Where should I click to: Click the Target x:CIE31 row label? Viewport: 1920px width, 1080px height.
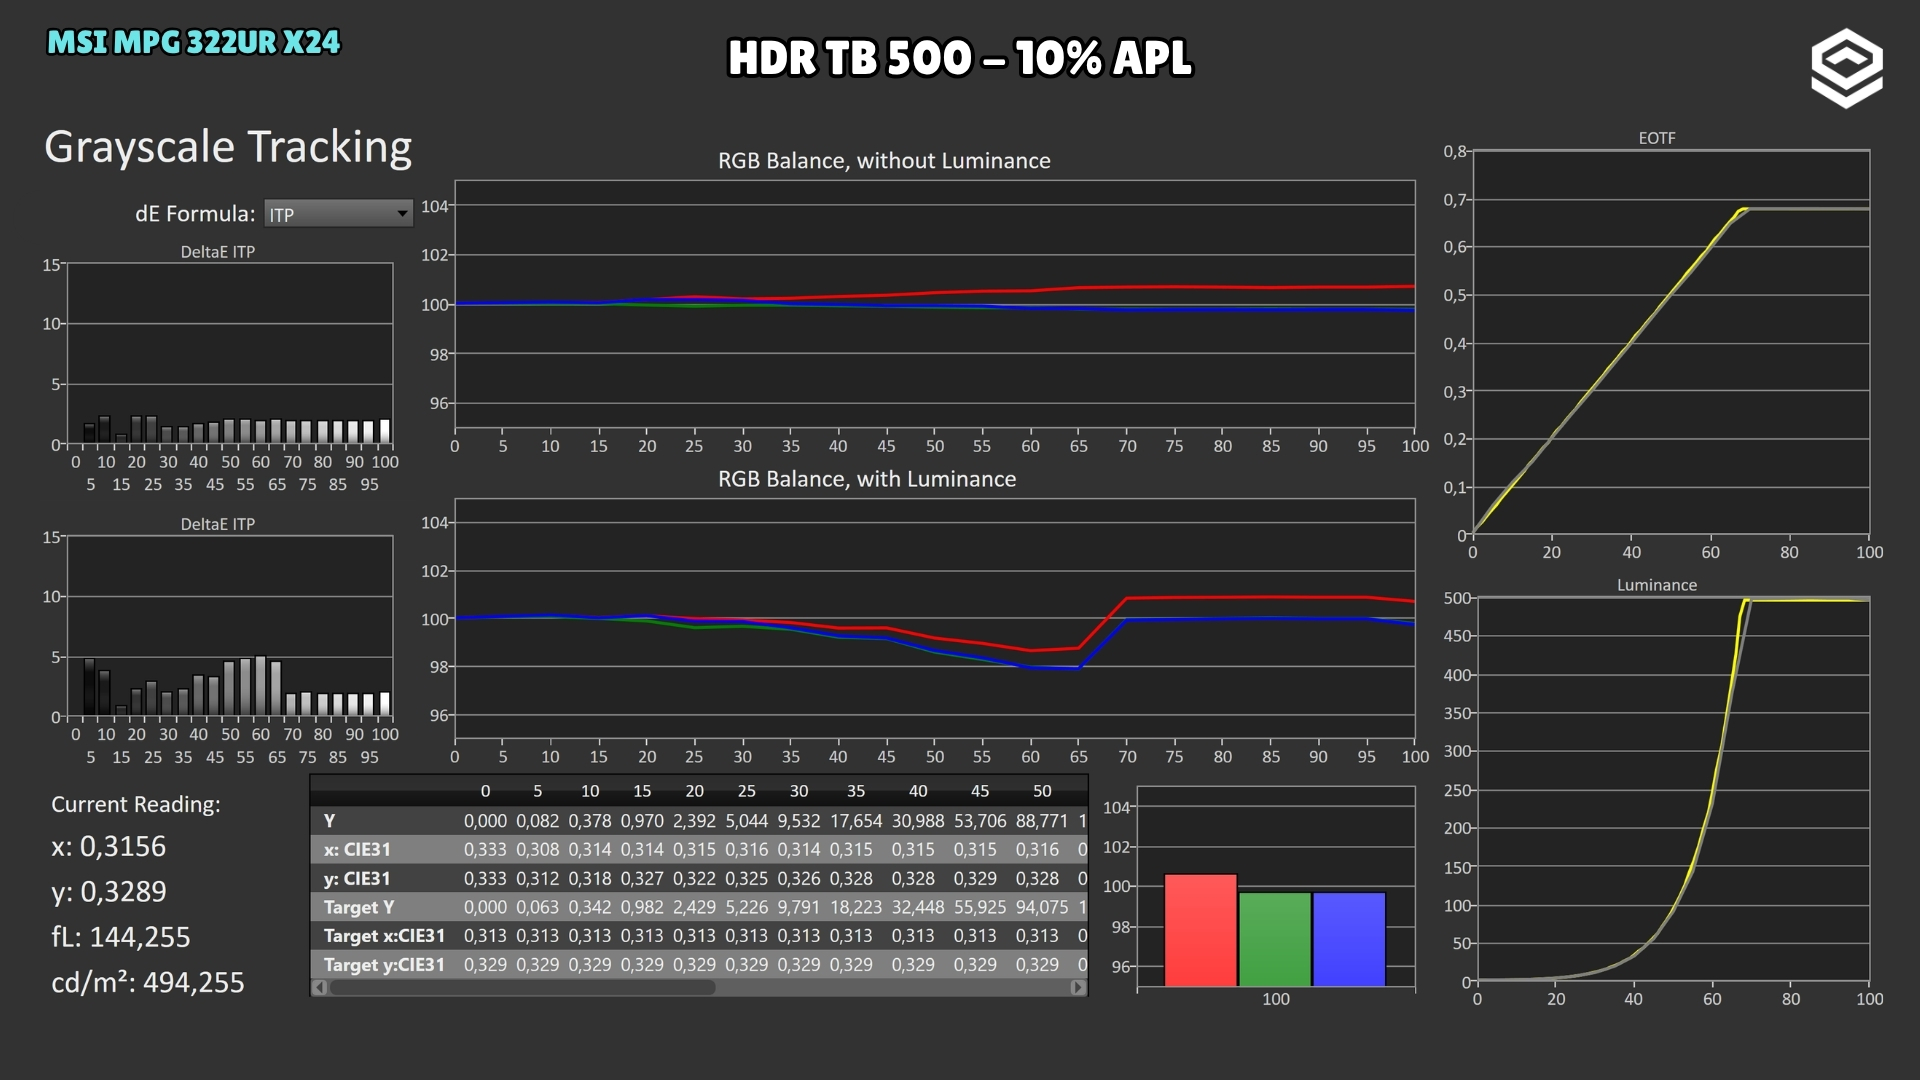pos(384,936)
